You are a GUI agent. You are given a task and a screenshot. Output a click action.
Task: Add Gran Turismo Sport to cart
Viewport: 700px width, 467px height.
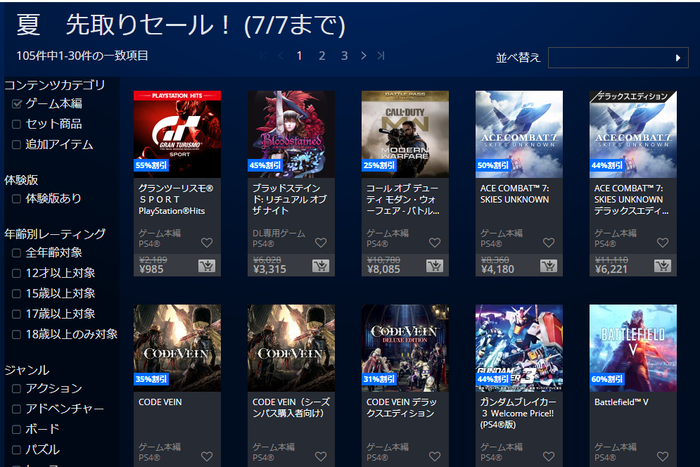[207, 266]
